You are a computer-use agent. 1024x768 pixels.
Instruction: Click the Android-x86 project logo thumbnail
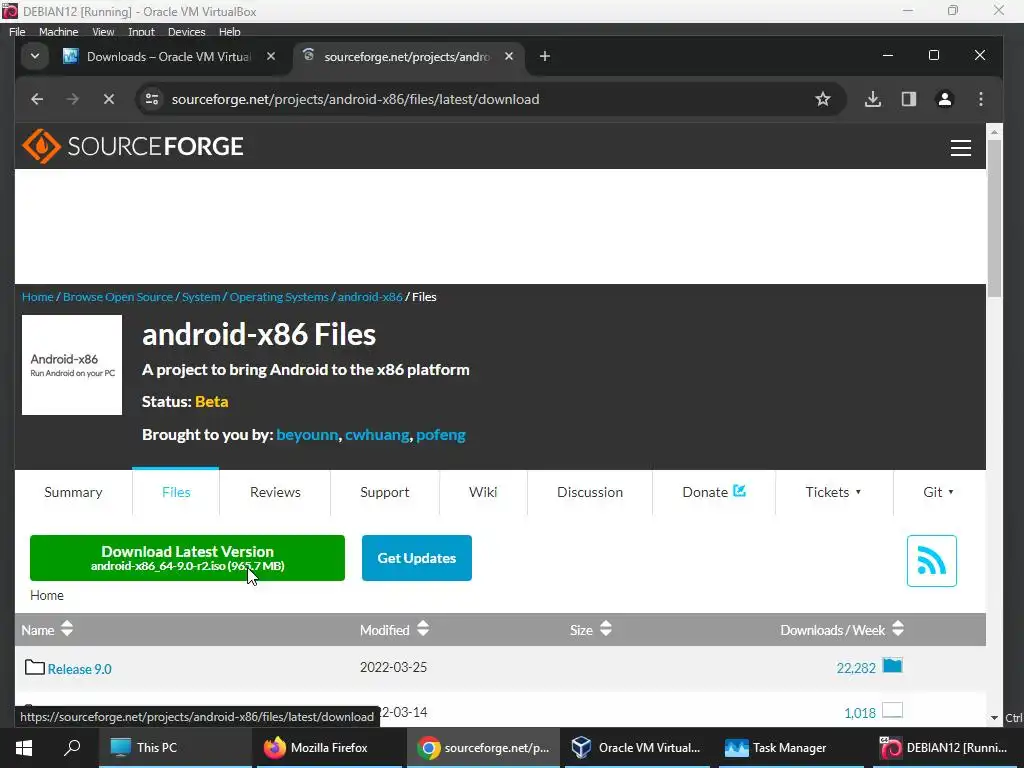click(x=72, y=365)
